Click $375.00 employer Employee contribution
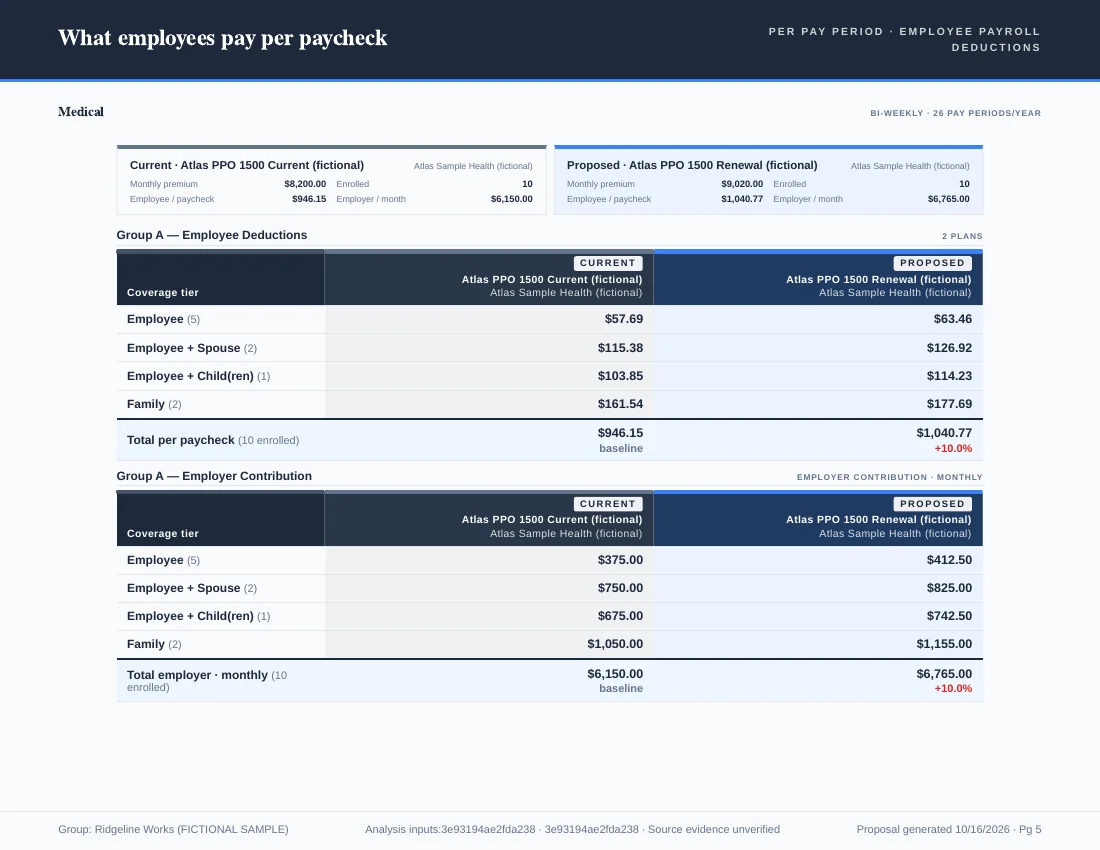The height and width of the screenshot is (850, 1100). pyautogui.click(x=620, y=560)
